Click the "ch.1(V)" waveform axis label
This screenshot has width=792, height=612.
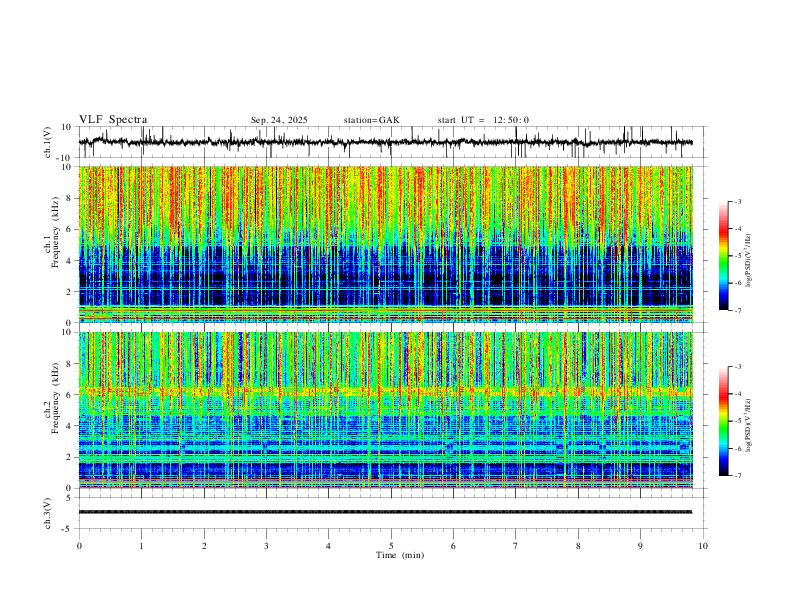(48, 142)
